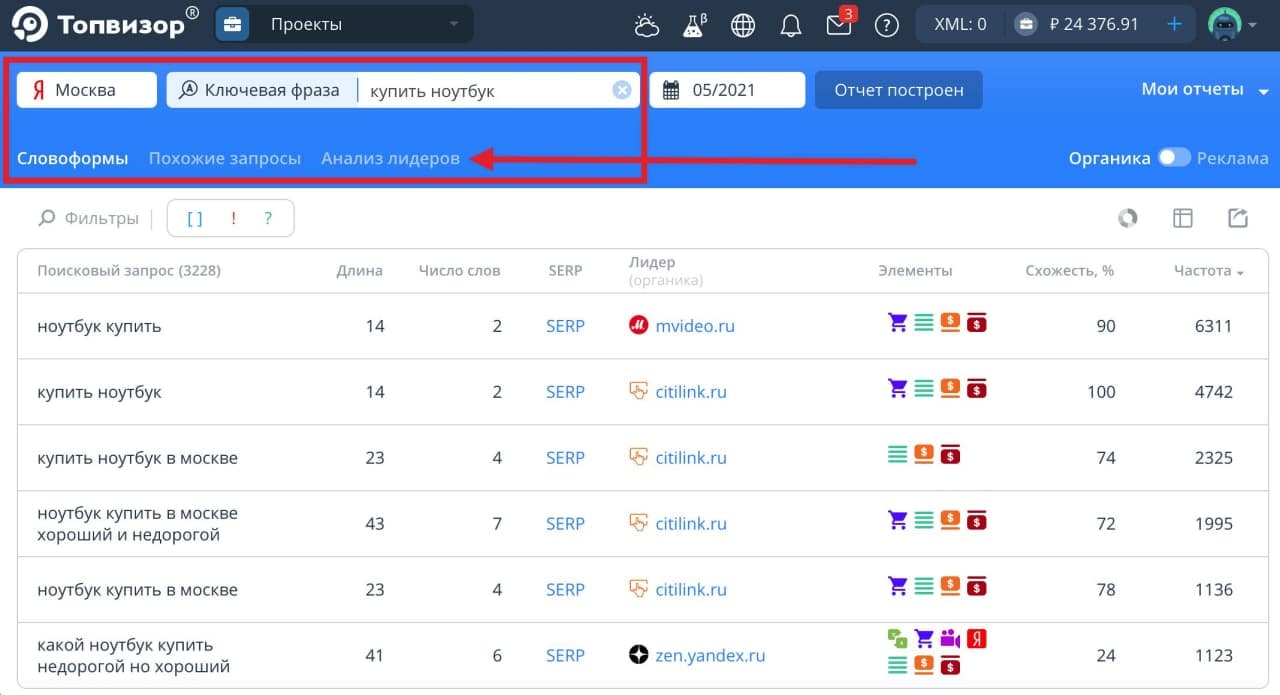Click green lines element in frequency 2325 row
The width and height of the screenshot is (1280, 695).
pos(898,455)
